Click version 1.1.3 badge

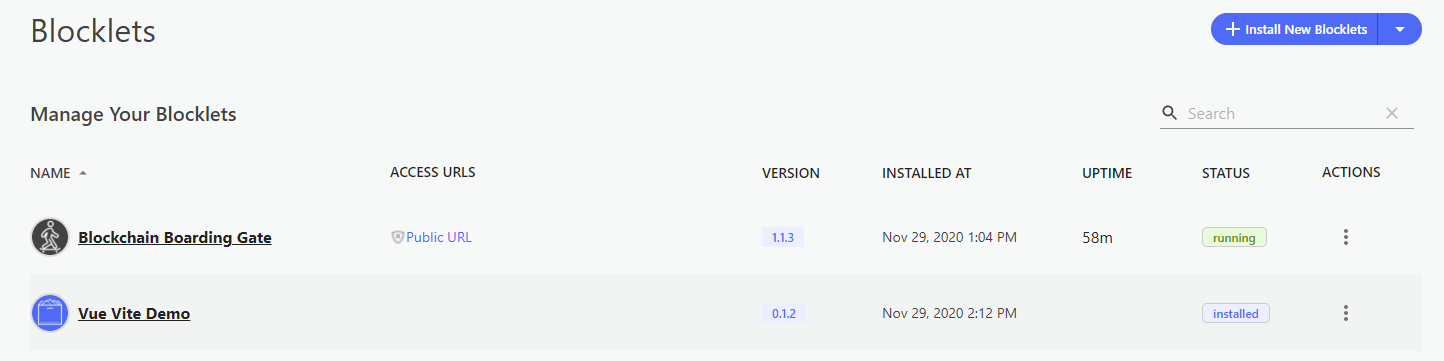783,237
